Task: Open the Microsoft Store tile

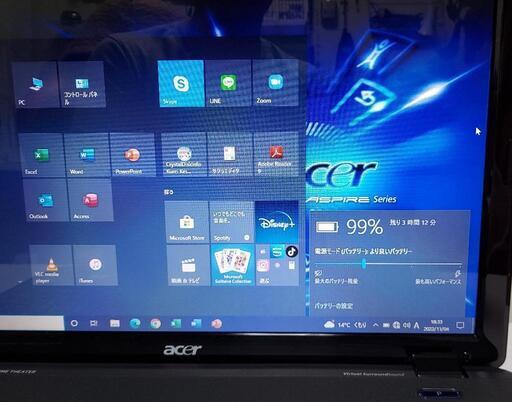Action: (x=187, y=222)
